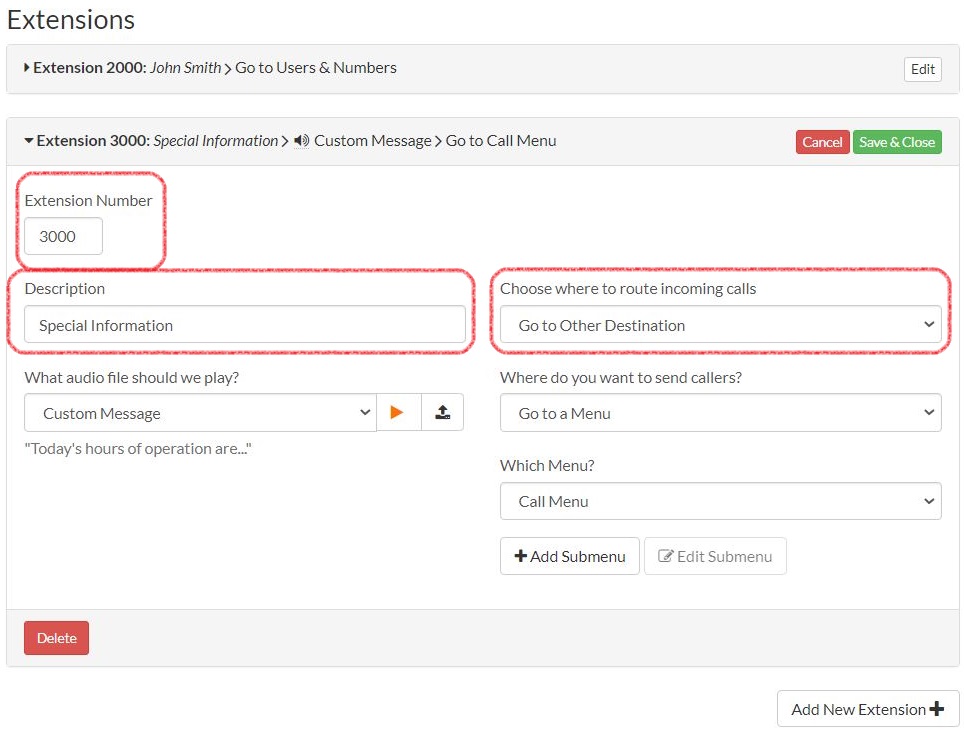
Task: Delete Extension 3000
Action: click(56, 638)
